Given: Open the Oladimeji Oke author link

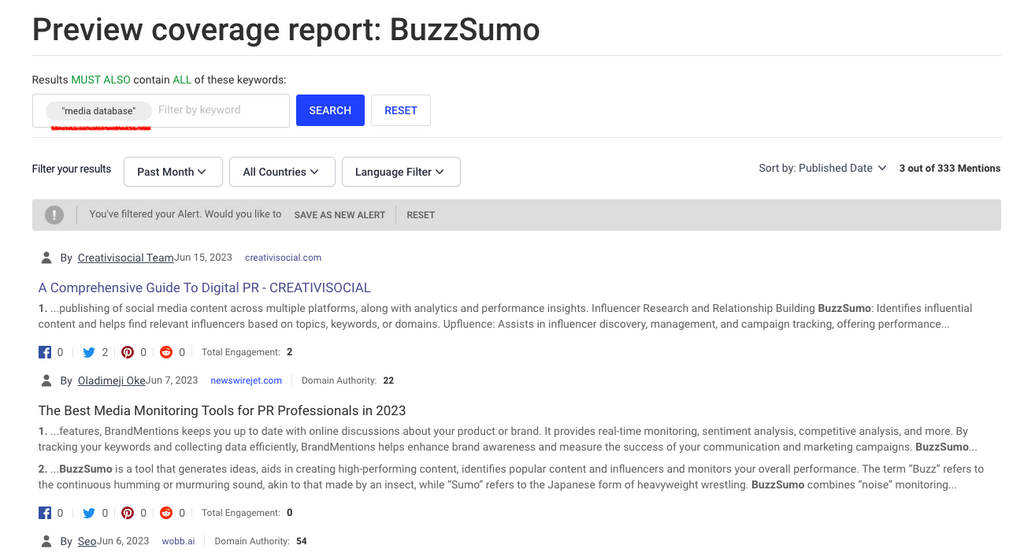Looking at the screenshot, I should click(x=111, y=381).
